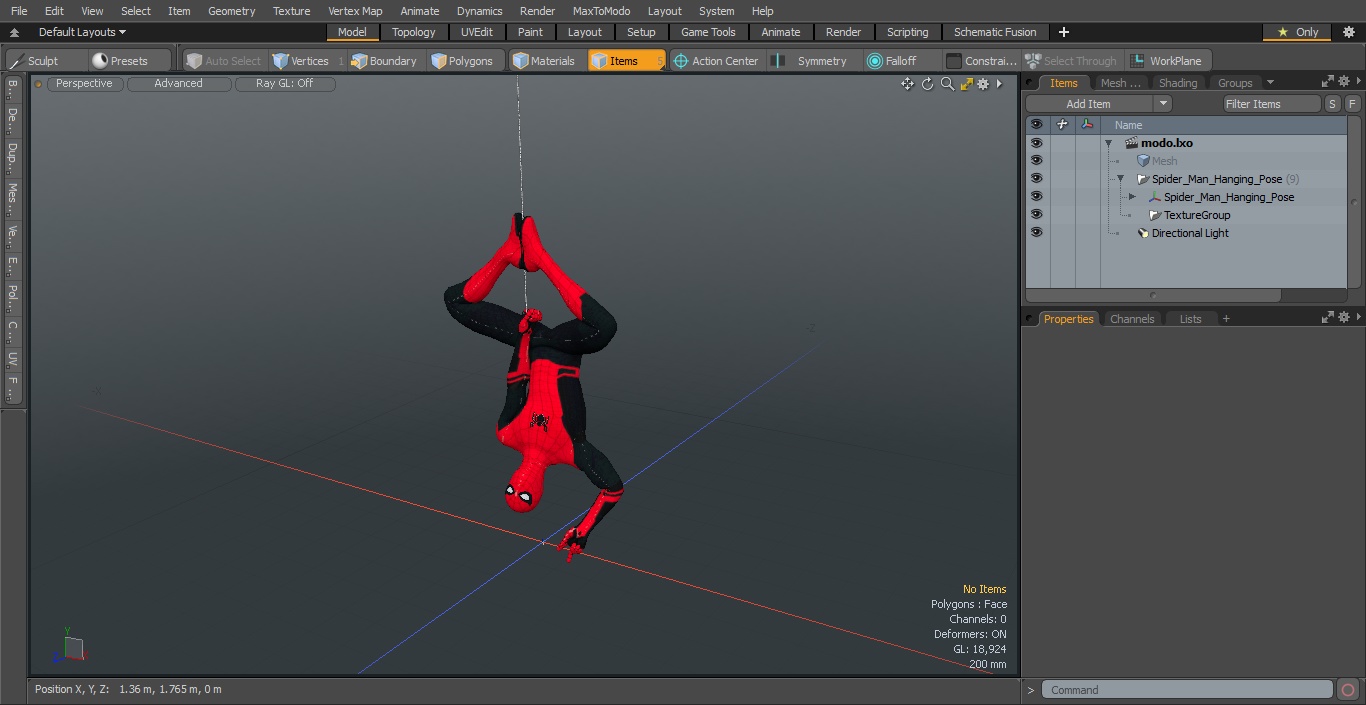Viewport: 1366px width, 705px height.
Task: Switch to the UVEdit layout tab
Action: tap(477, 32)
